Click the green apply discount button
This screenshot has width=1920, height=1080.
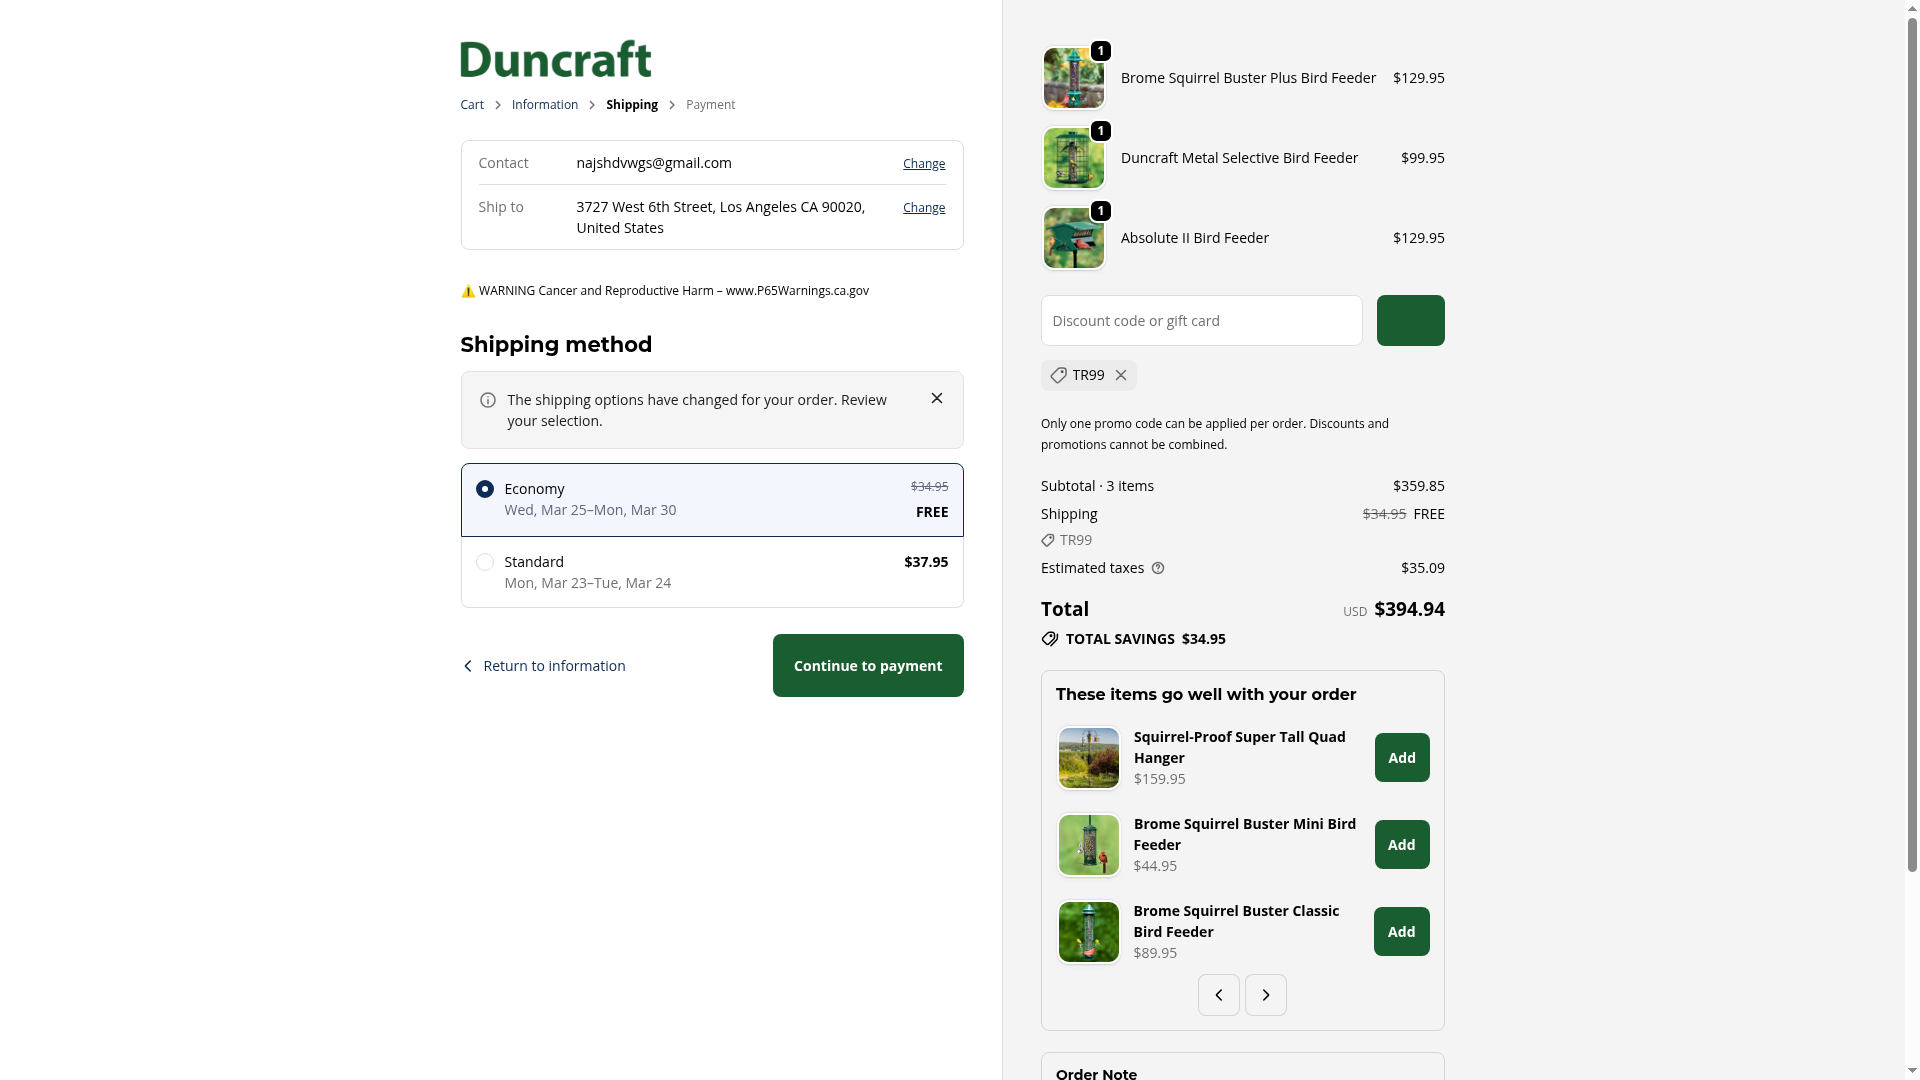[1410, 321]
